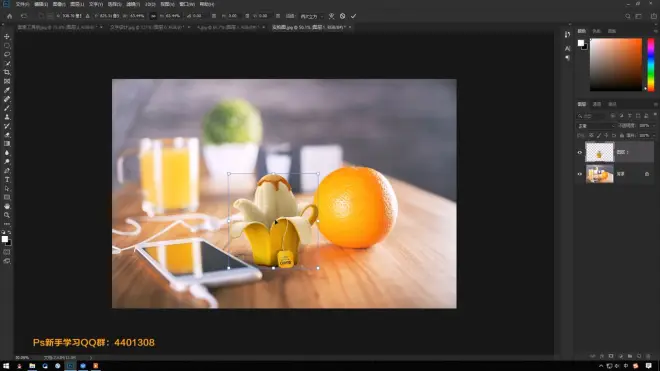Select the Gradient tool
Viewport: 660px width, 371px height.
(7, 144)
